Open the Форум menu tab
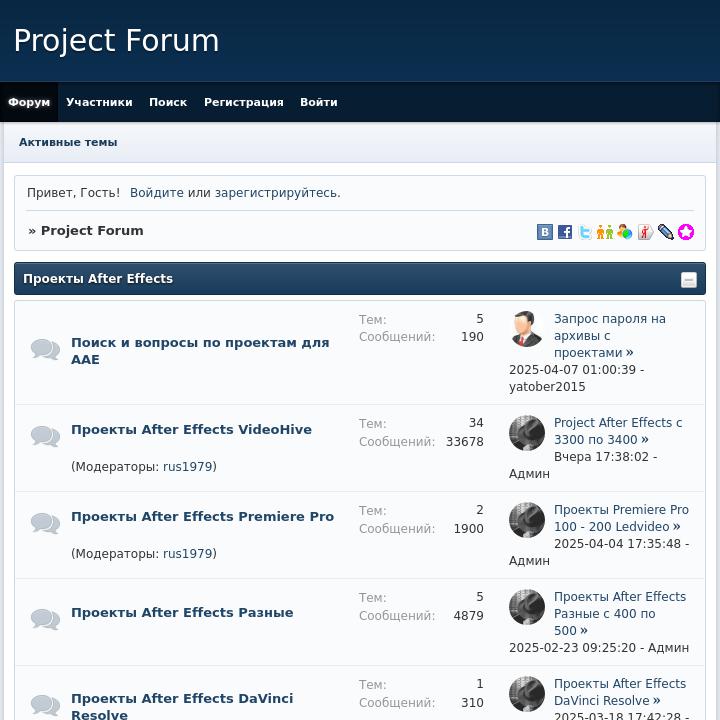720x720 pixels. coord(29,102)
